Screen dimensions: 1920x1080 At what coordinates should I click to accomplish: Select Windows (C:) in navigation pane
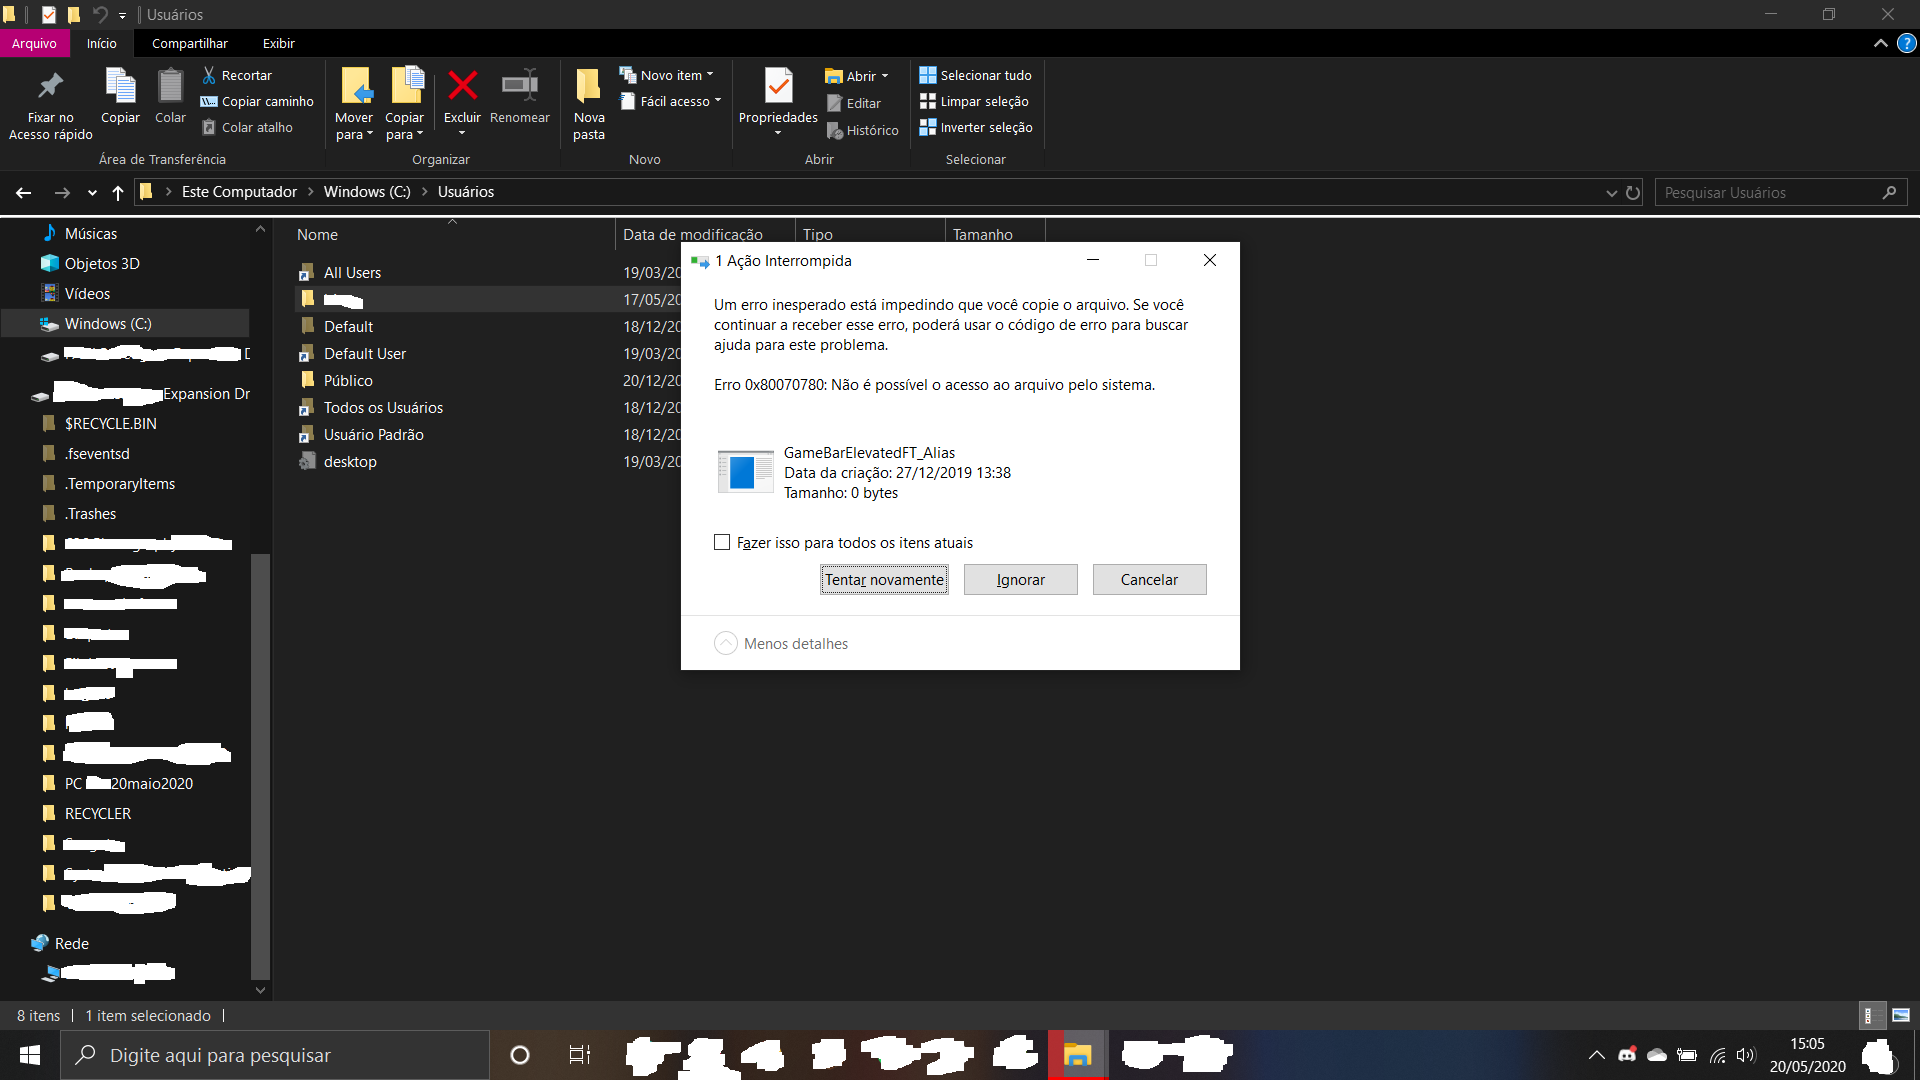tap(108, 323)
